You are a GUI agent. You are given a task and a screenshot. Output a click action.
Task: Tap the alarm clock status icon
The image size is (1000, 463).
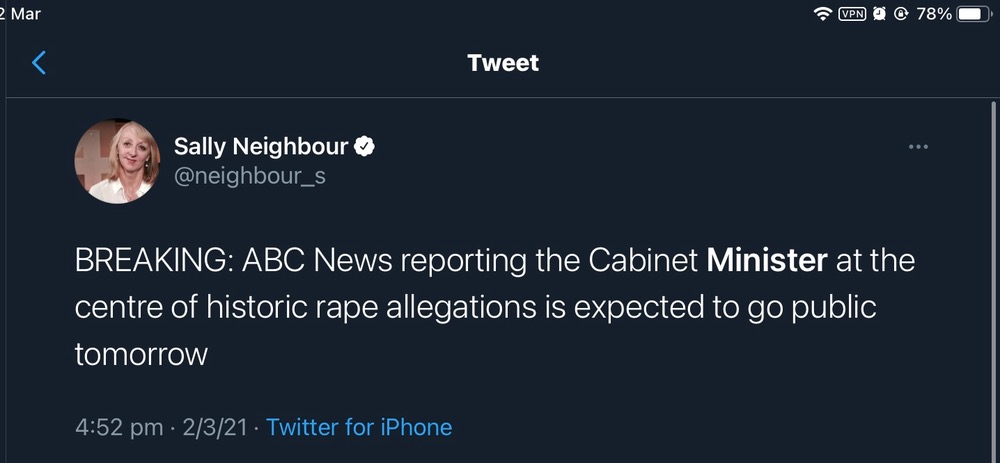click(879, 14)
